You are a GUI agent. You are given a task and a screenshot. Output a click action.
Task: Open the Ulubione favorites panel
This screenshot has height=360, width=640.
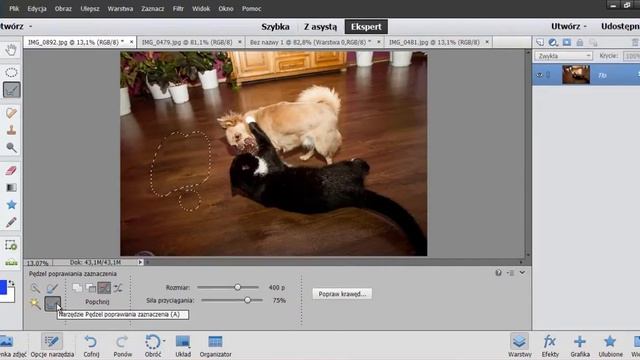click(610, 346)
